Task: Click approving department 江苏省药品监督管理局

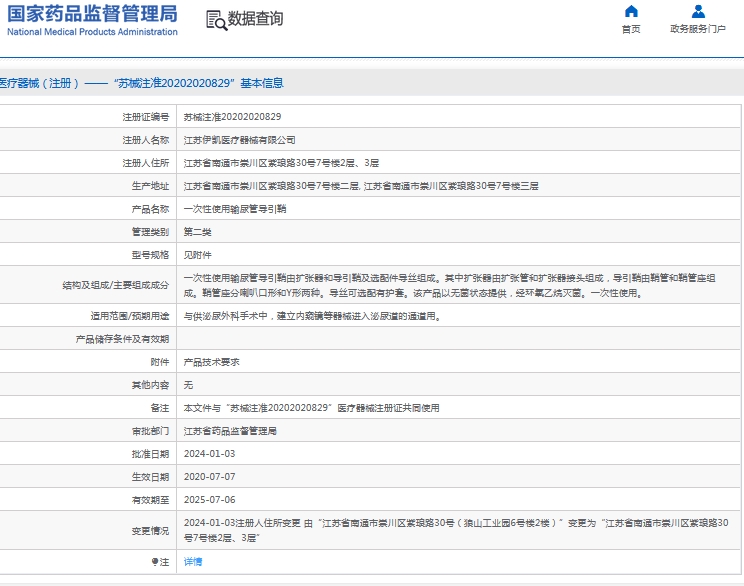Action: click(x=230, y=431)
